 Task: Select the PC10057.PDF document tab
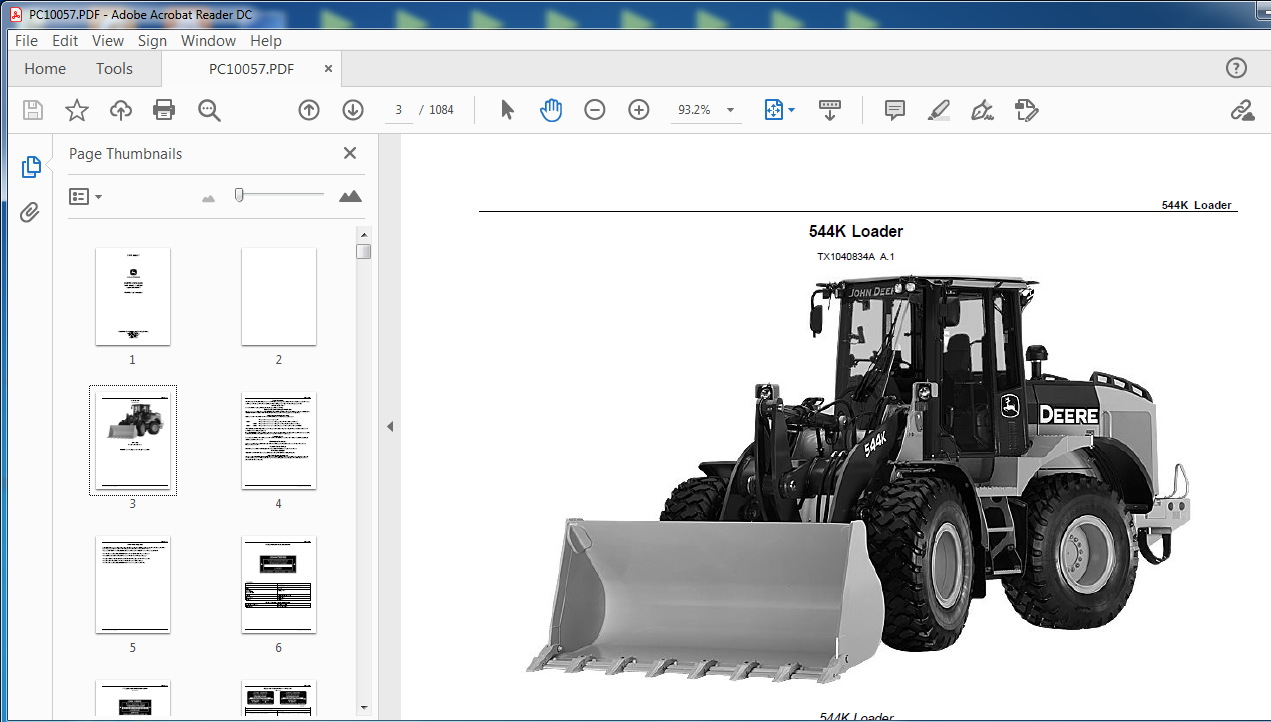pyautogui.click(x=251, y=69)
